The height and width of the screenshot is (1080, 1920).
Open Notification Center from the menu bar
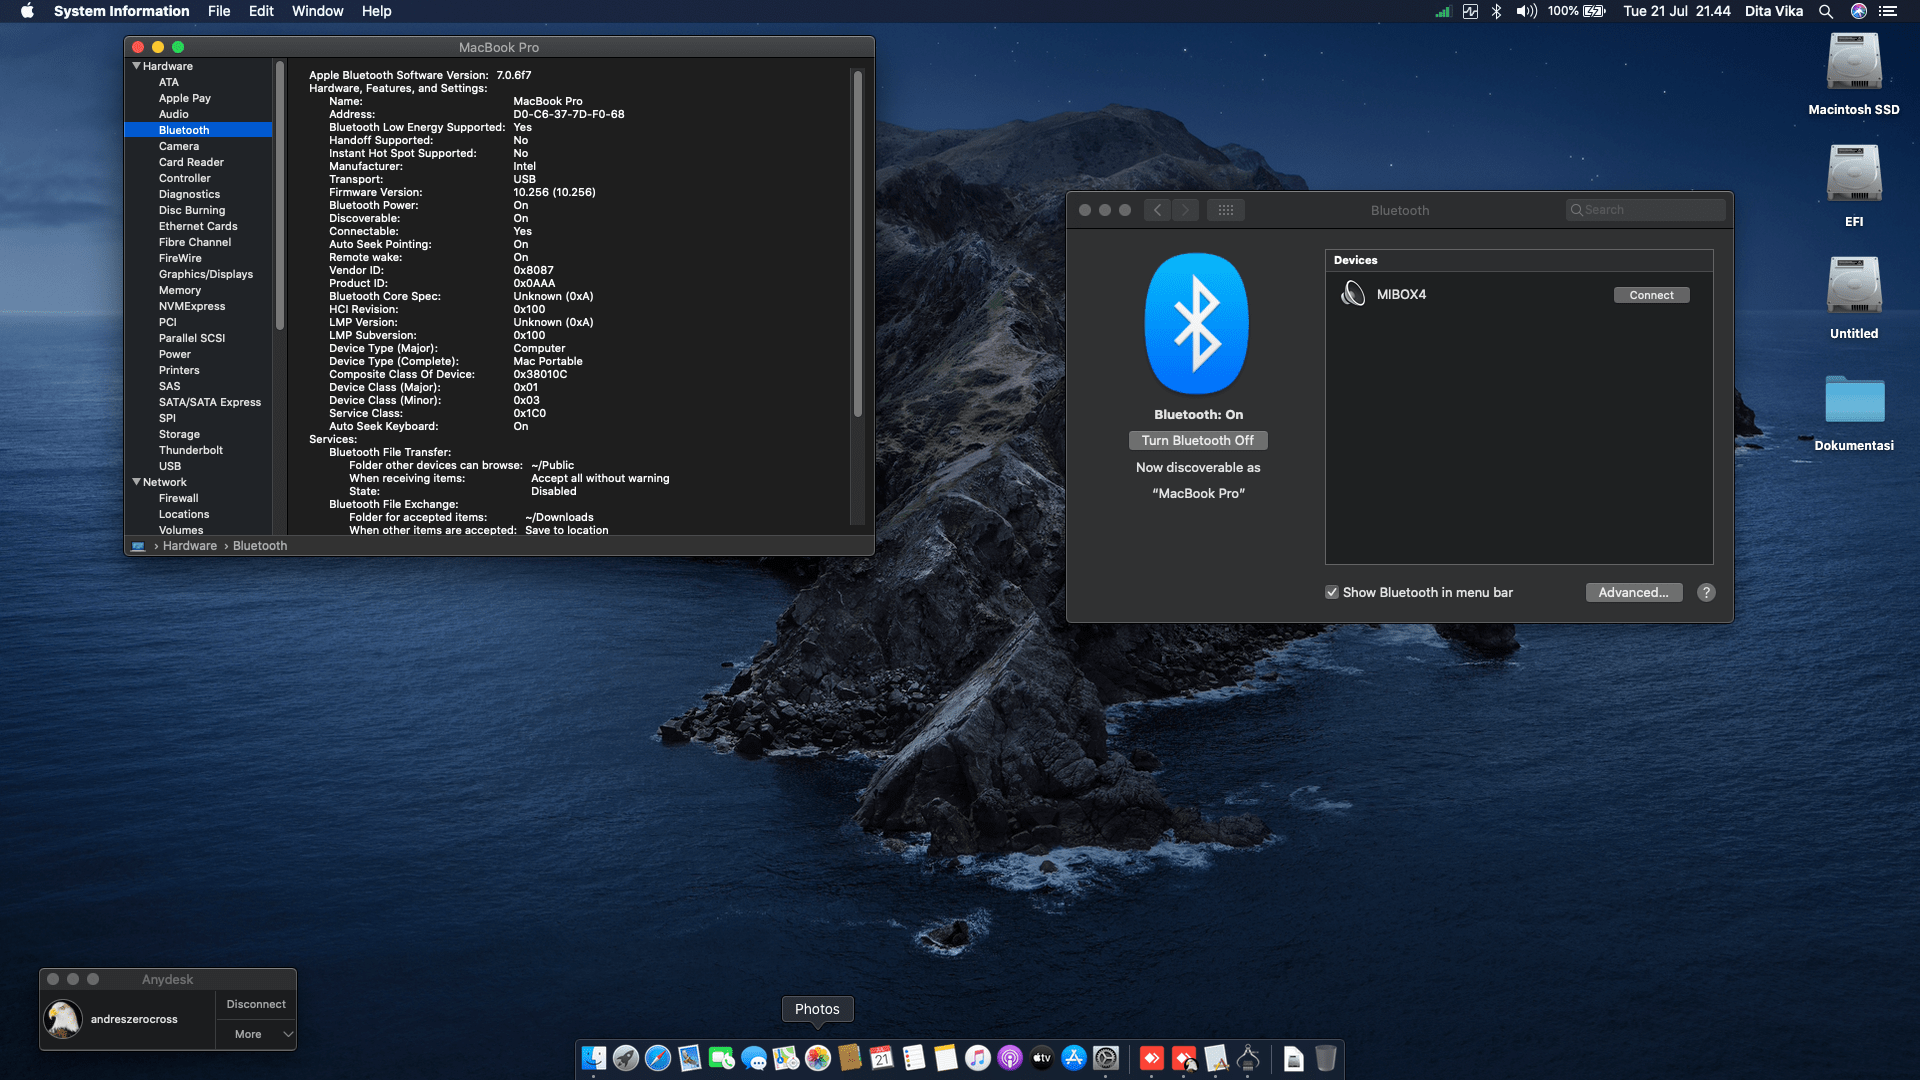(x=1888, y=11)
